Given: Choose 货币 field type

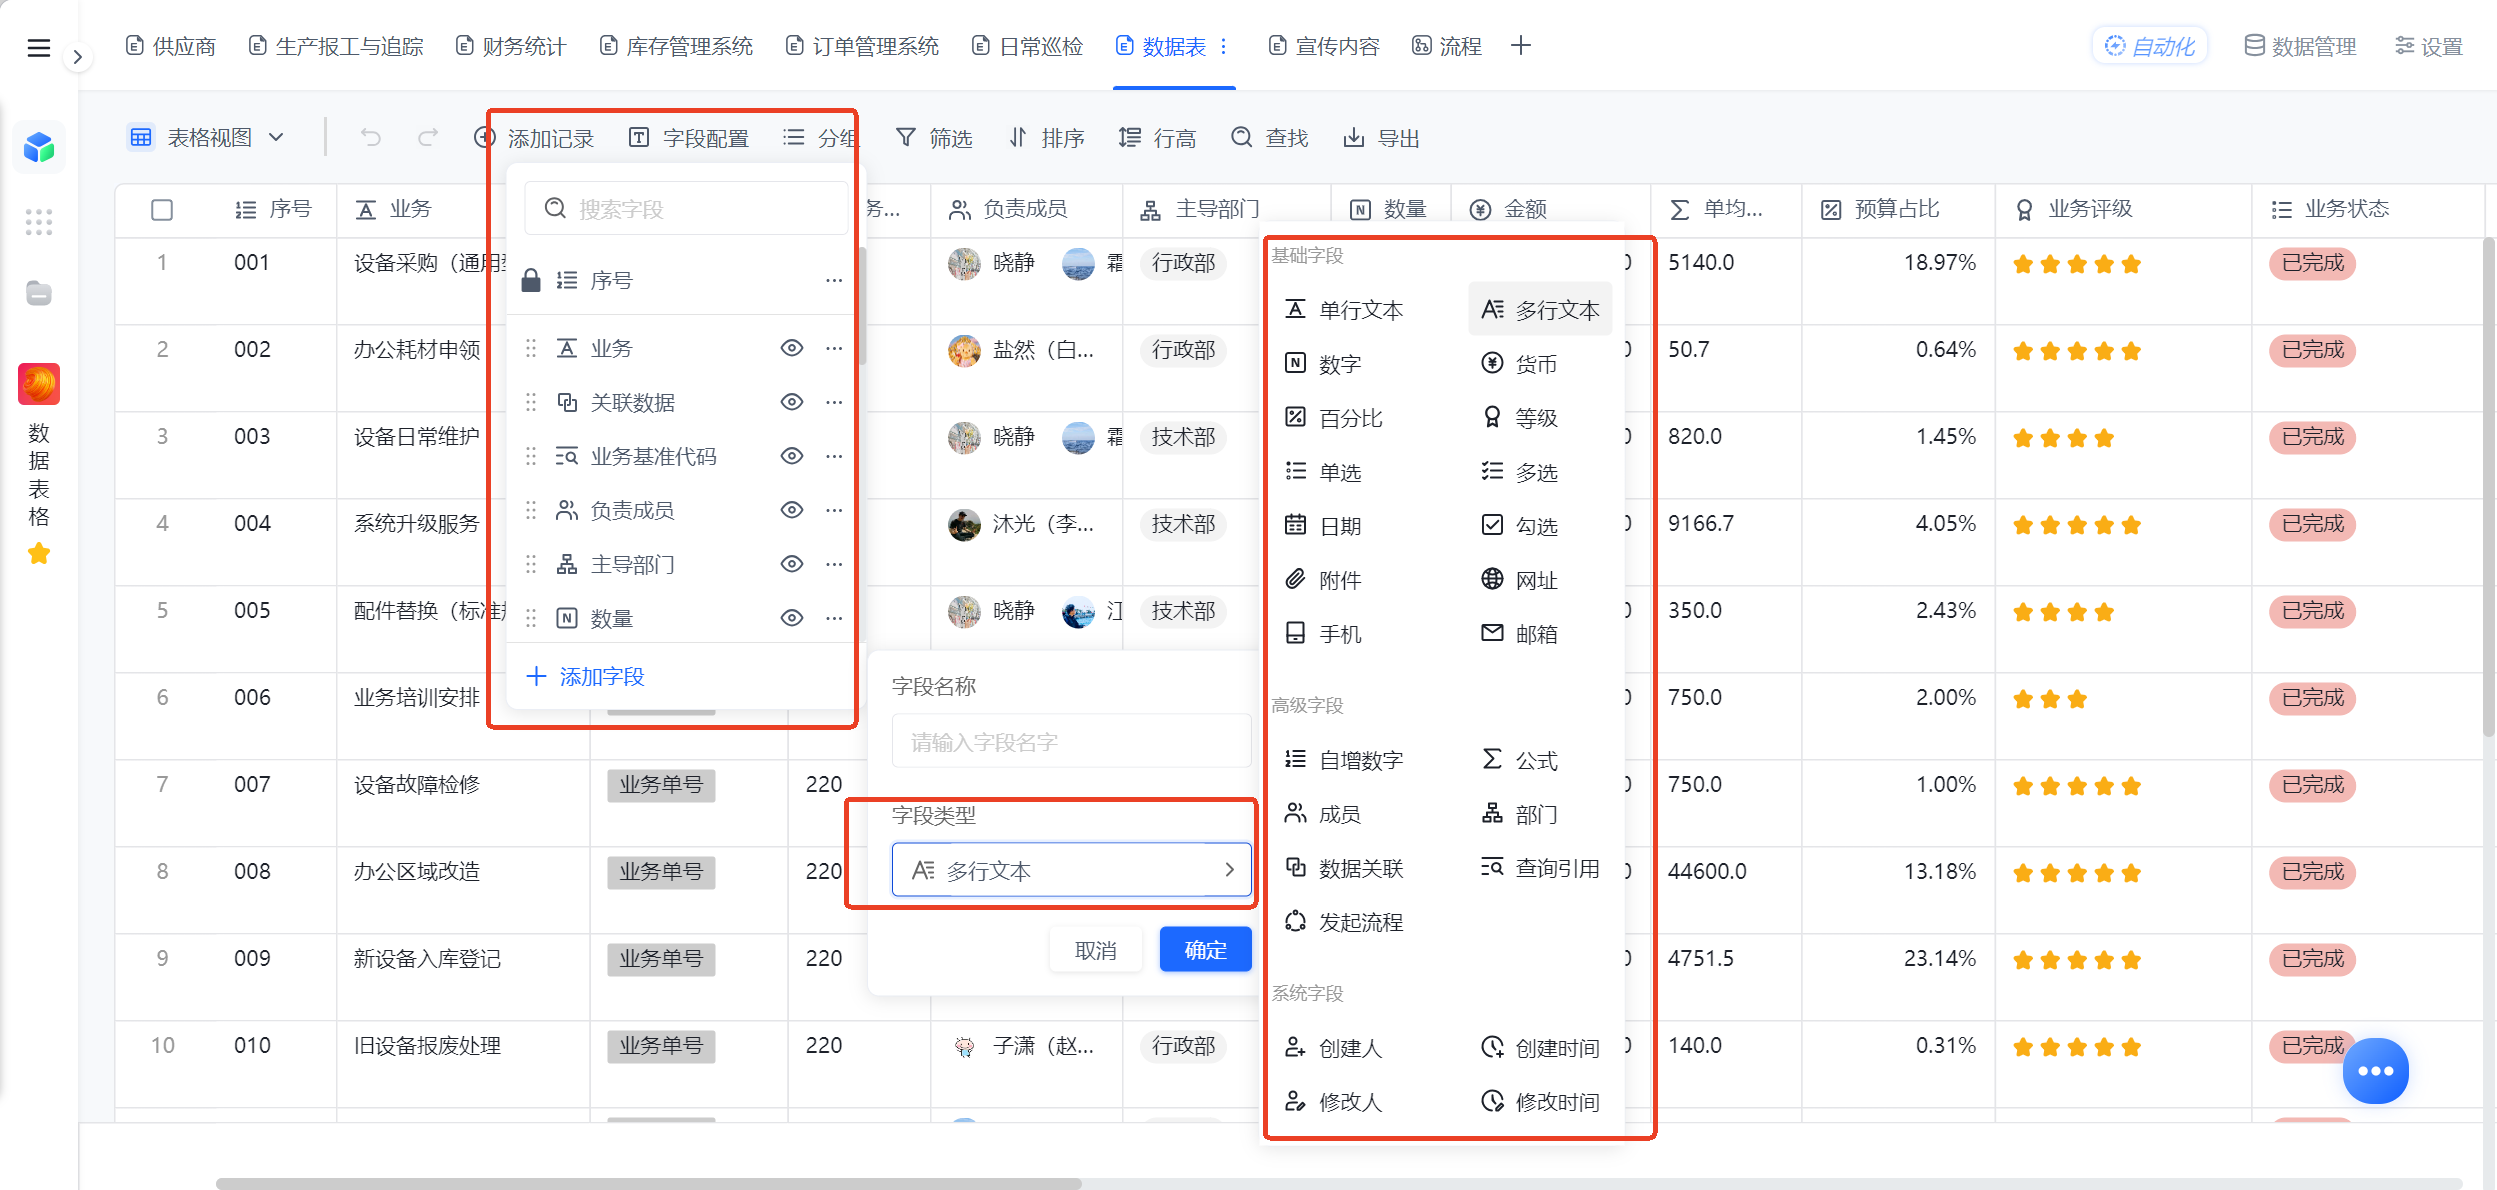Looking at the screenshot, I should tap(1520, 364).
